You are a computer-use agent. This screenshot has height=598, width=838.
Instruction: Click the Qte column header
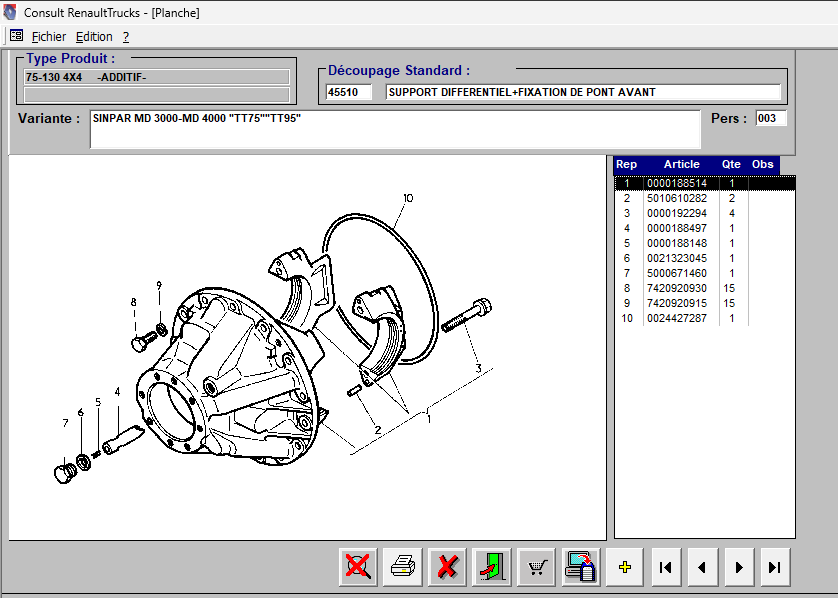(732, 164)
